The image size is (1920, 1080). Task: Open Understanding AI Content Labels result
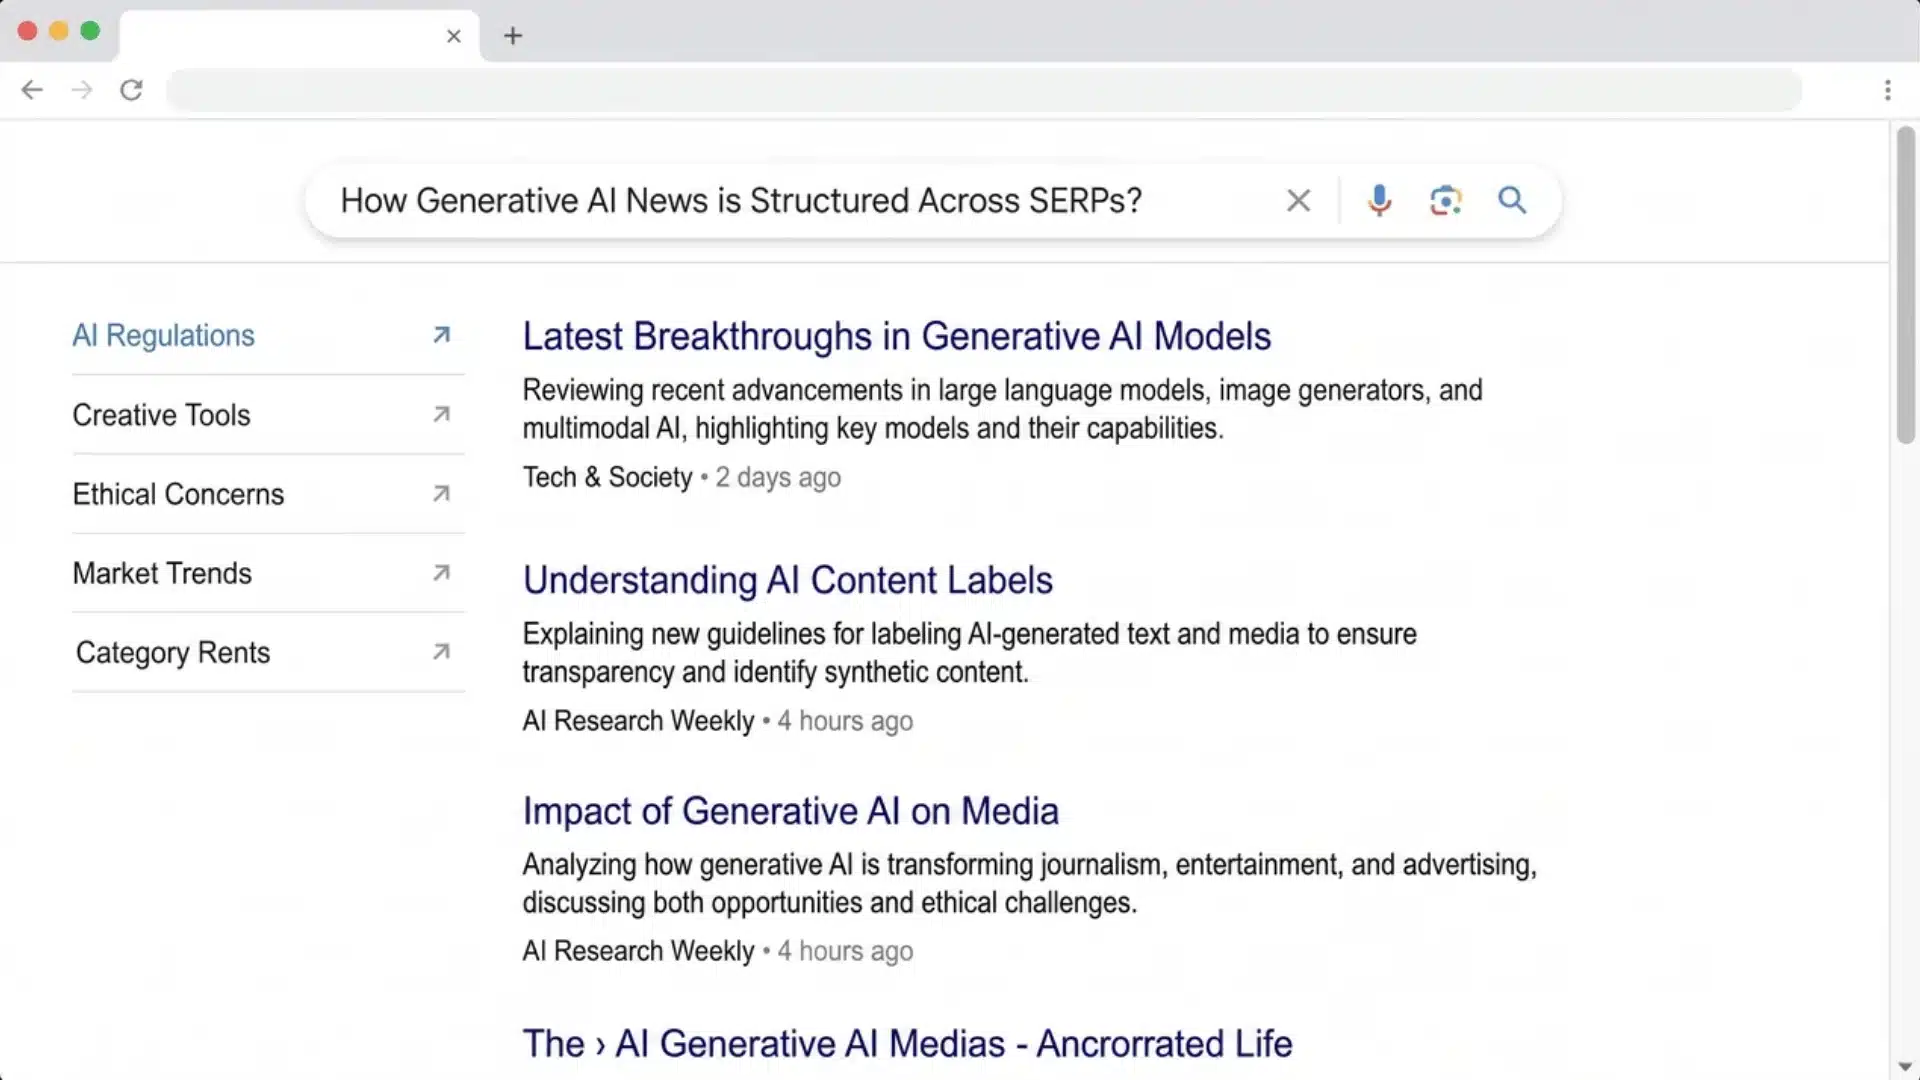click(788, 580)
